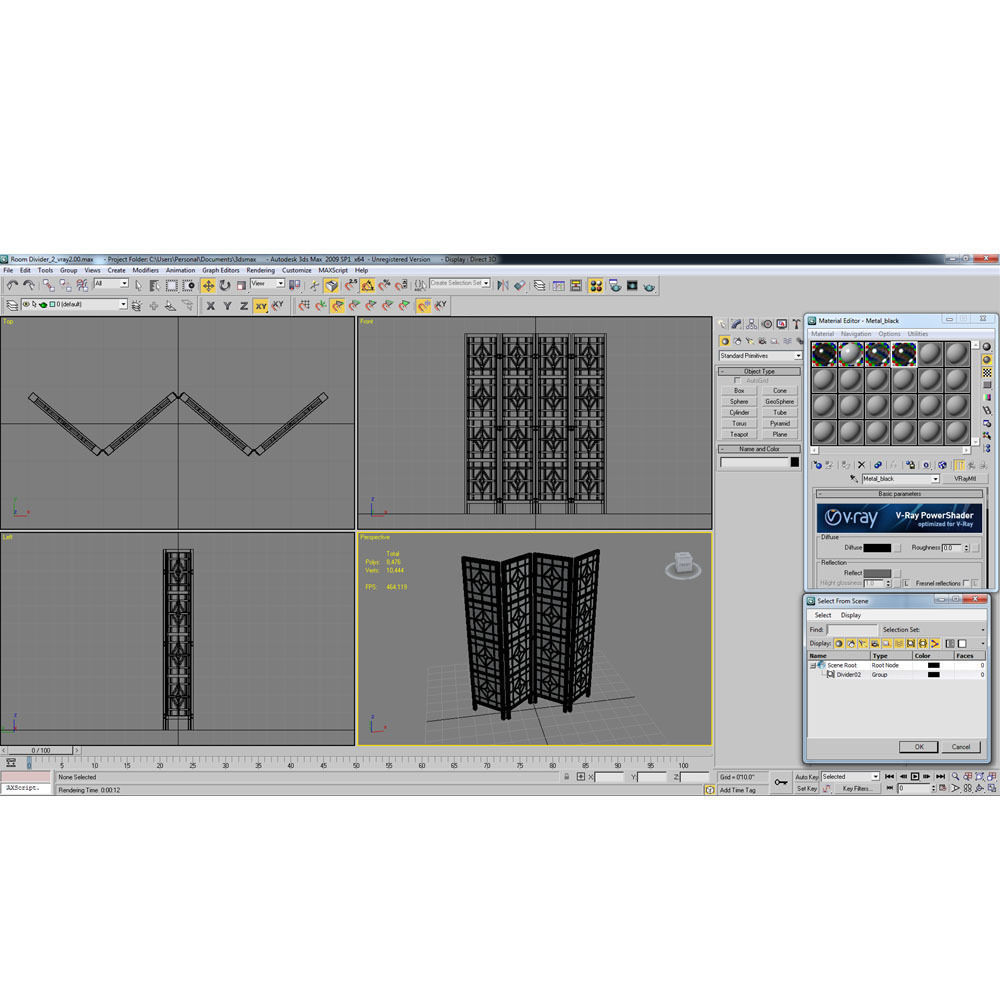1000x1000 pixels.
Task: Click Show Map in Viewport globe icon
Action: [x=942, y=465]
